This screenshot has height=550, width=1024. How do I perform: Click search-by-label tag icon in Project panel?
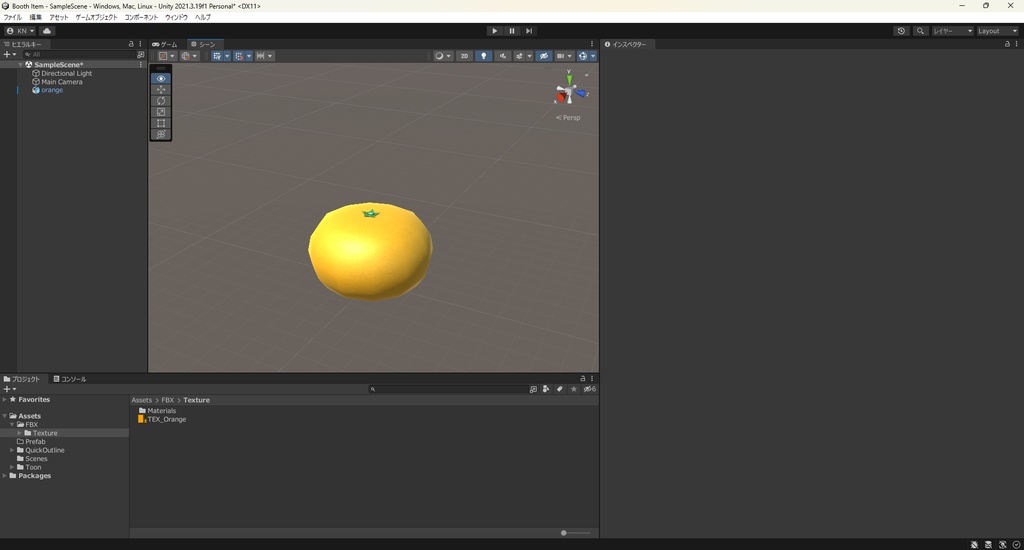click(x=560, y=389)
